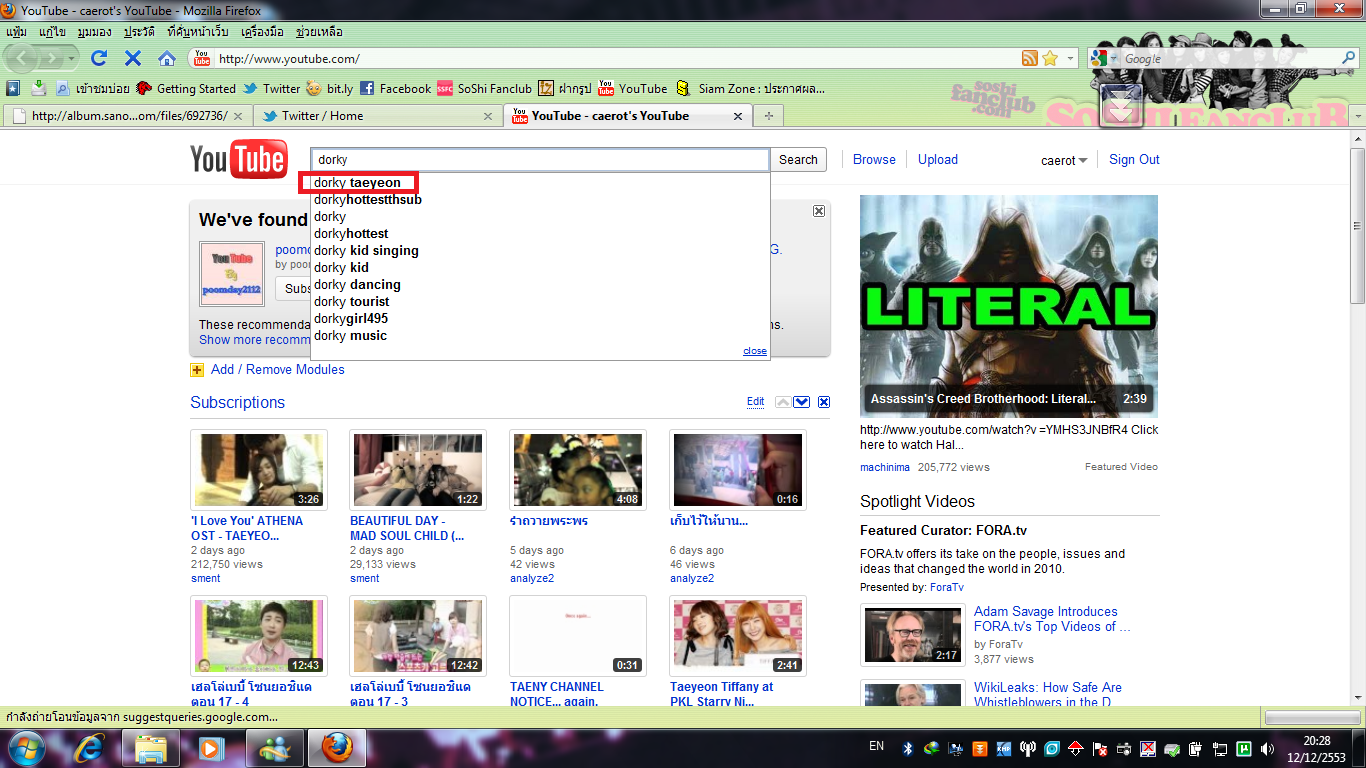This screenshot has width=1366, height=768.
Task: Open the Twitter bookmark in bookmarks toolbar
Action: coord(271,88)
